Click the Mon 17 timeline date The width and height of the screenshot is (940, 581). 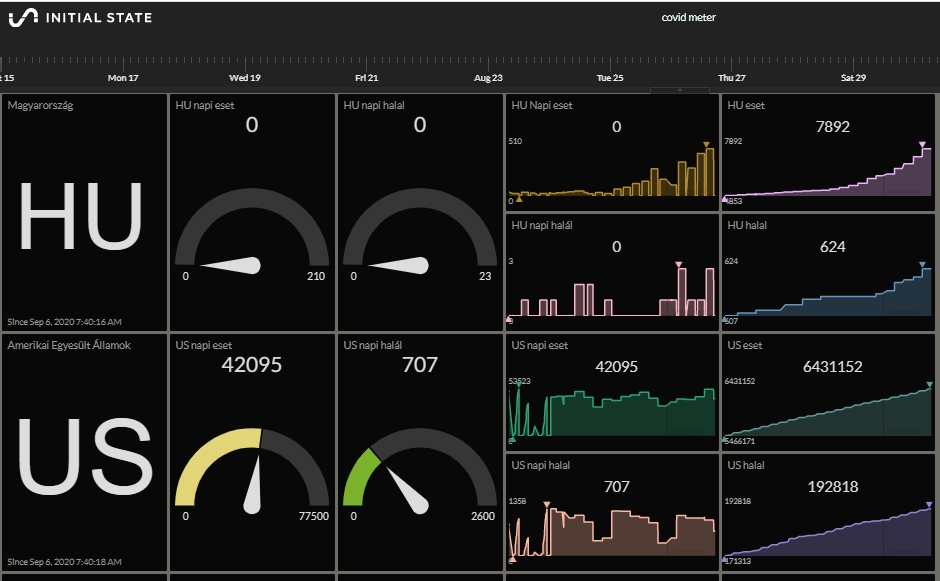pyautogui.click(x=123, y=77)
